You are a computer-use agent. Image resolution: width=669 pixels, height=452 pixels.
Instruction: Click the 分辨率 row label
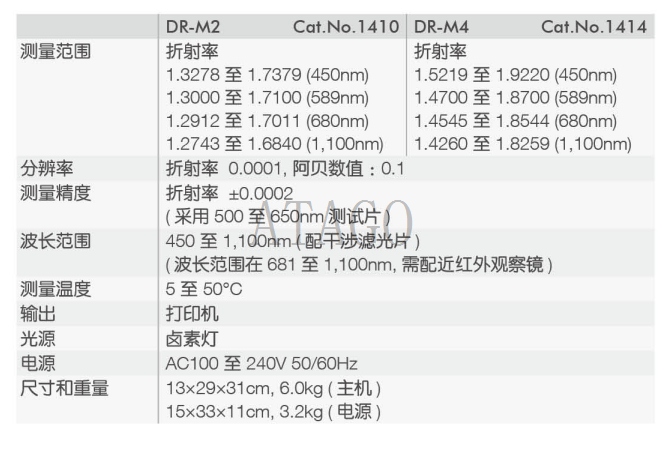[x=47, y=169]
